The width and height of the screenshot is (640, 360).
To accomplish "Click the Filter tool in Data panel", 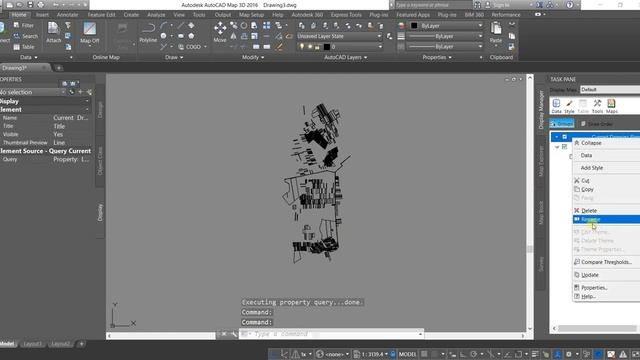I will click(x=23, y=25).
